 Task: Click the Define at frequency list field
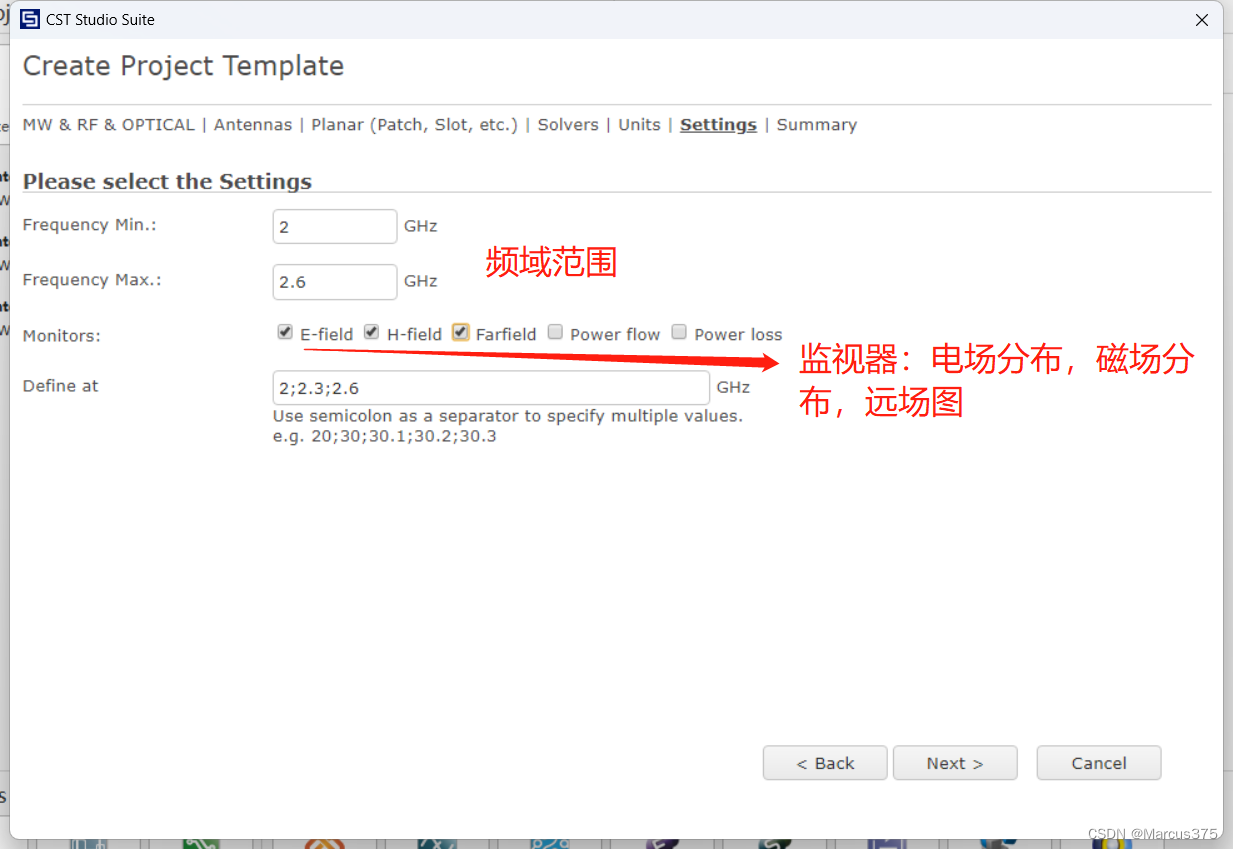490,387
